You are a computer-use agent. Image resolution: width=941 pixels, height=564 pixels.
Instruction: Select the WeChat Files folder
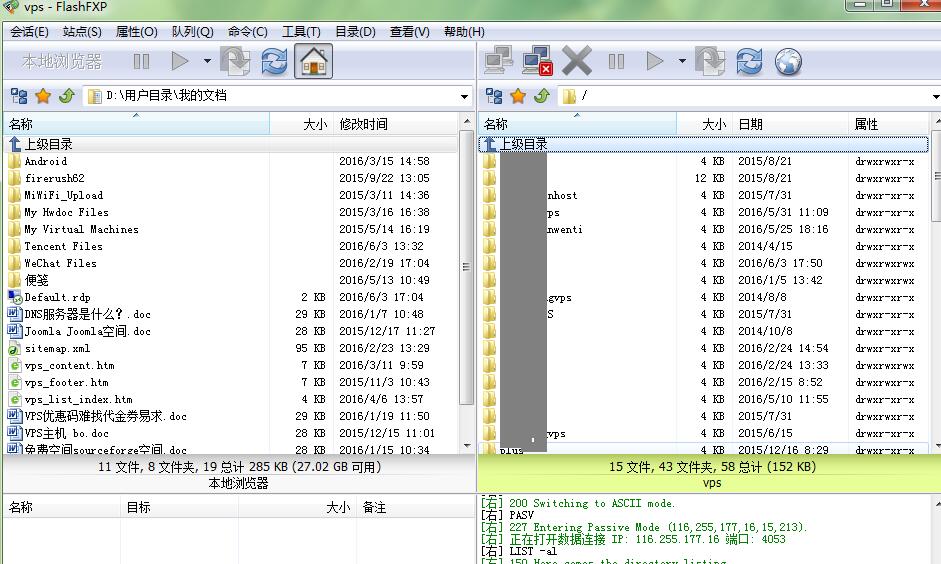[60, 263]
